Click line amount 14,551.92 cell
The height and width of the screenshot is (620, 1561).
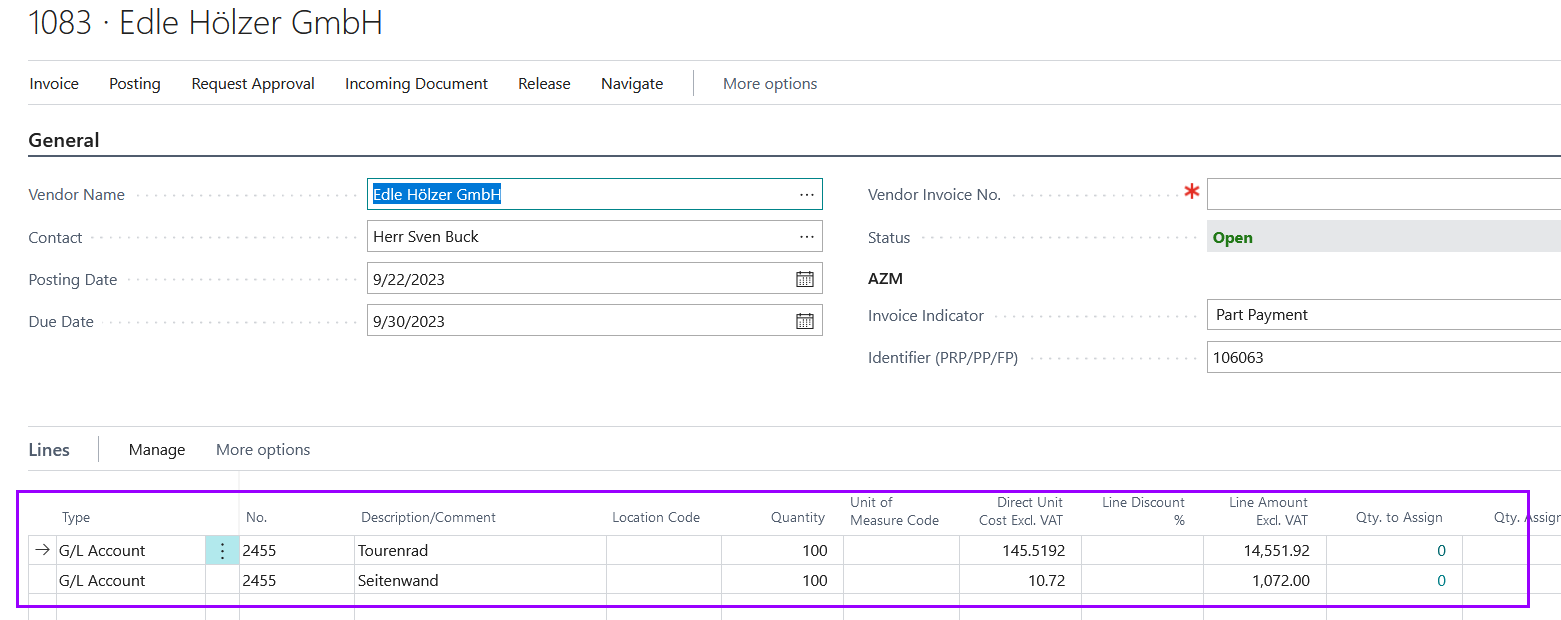pos(1265,551)
